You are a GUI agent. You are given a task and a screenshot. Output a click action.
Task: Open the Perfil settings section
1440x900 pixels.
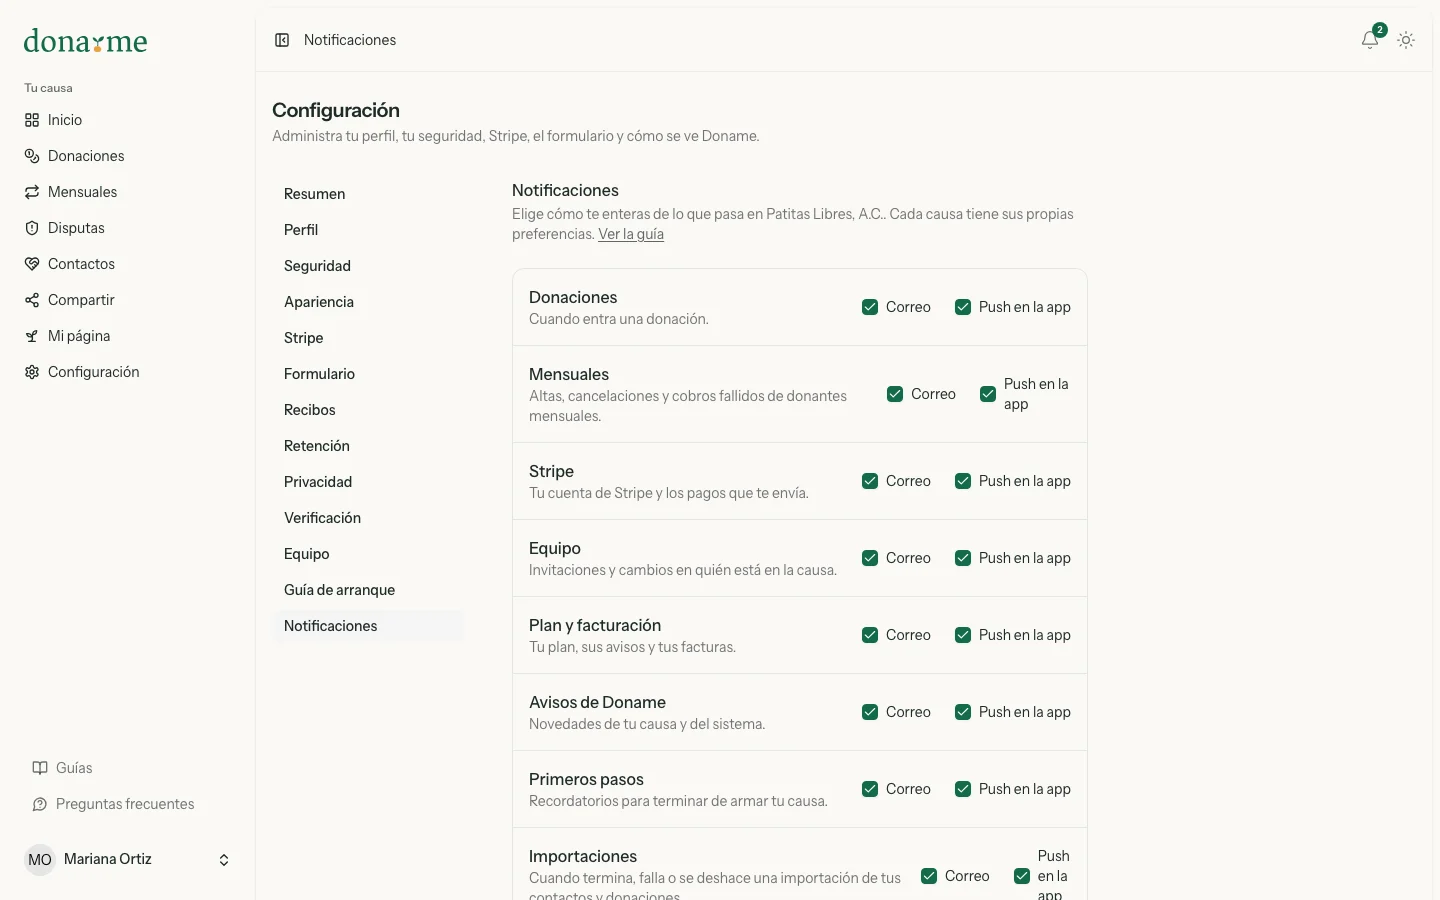pos(370,230)
